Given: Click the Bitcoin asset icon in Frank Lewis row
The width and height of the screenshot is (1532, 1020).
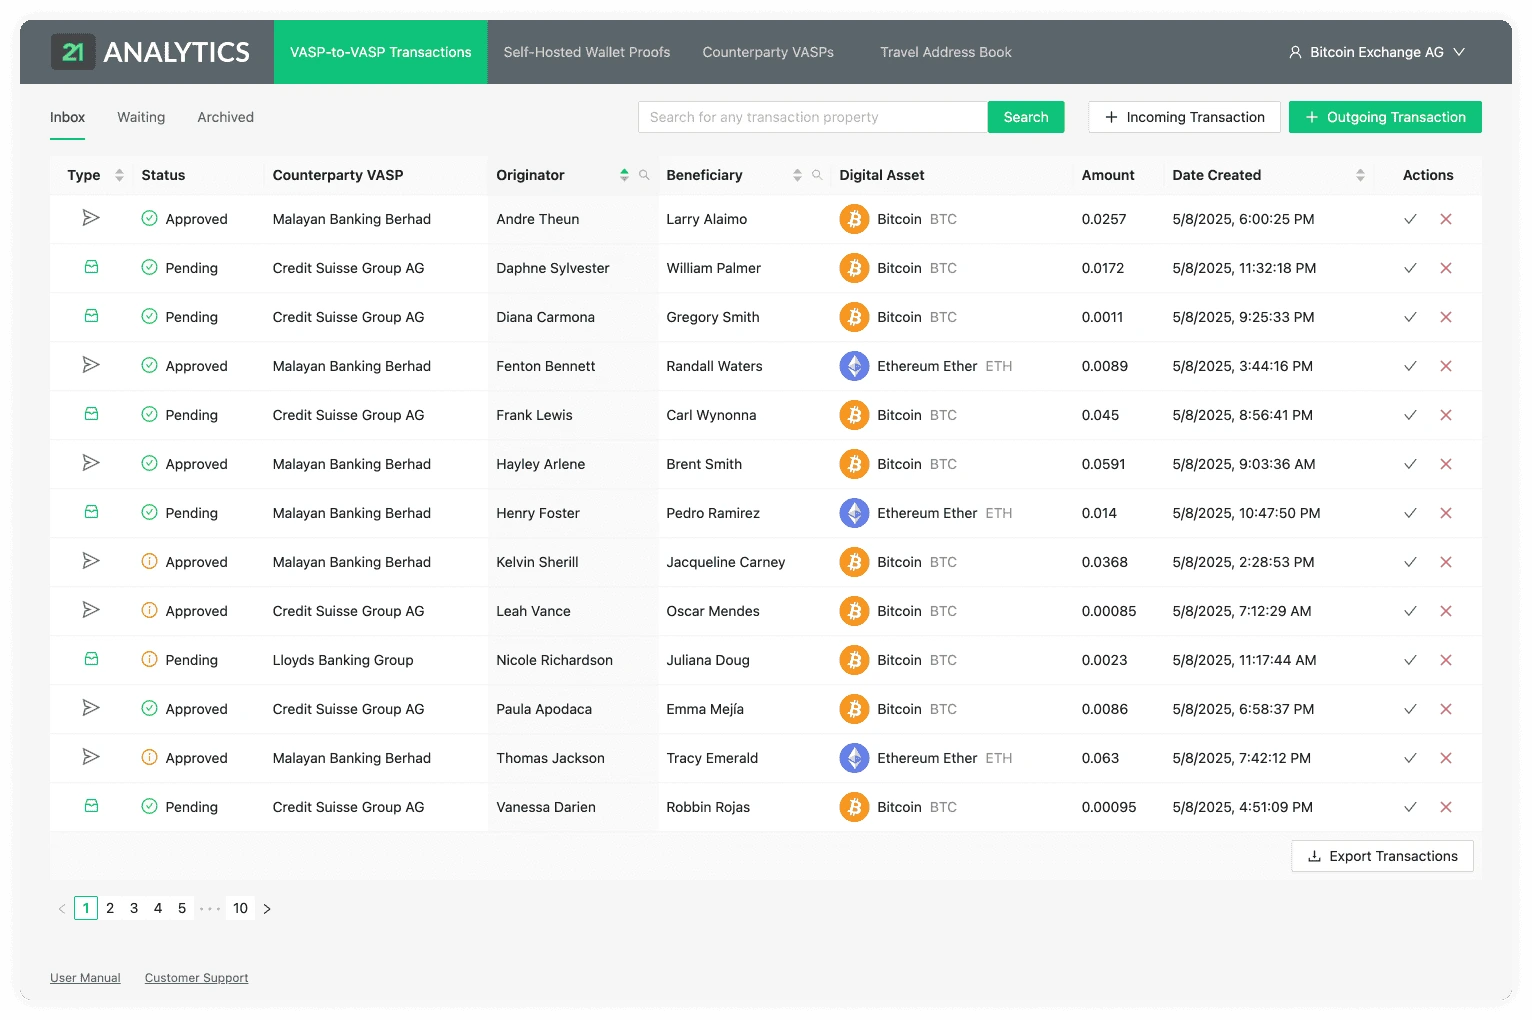Looking at the screenshot, I should coord(854,415).
